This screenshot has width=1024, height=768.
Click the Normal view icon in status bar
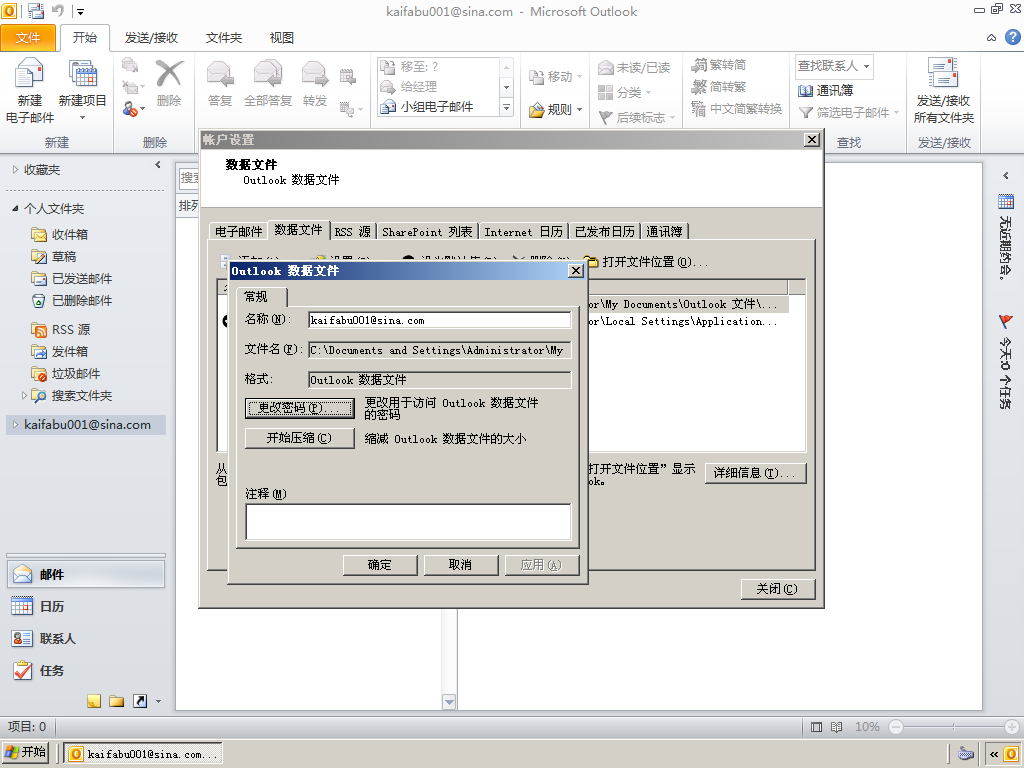tap(816, 727)
